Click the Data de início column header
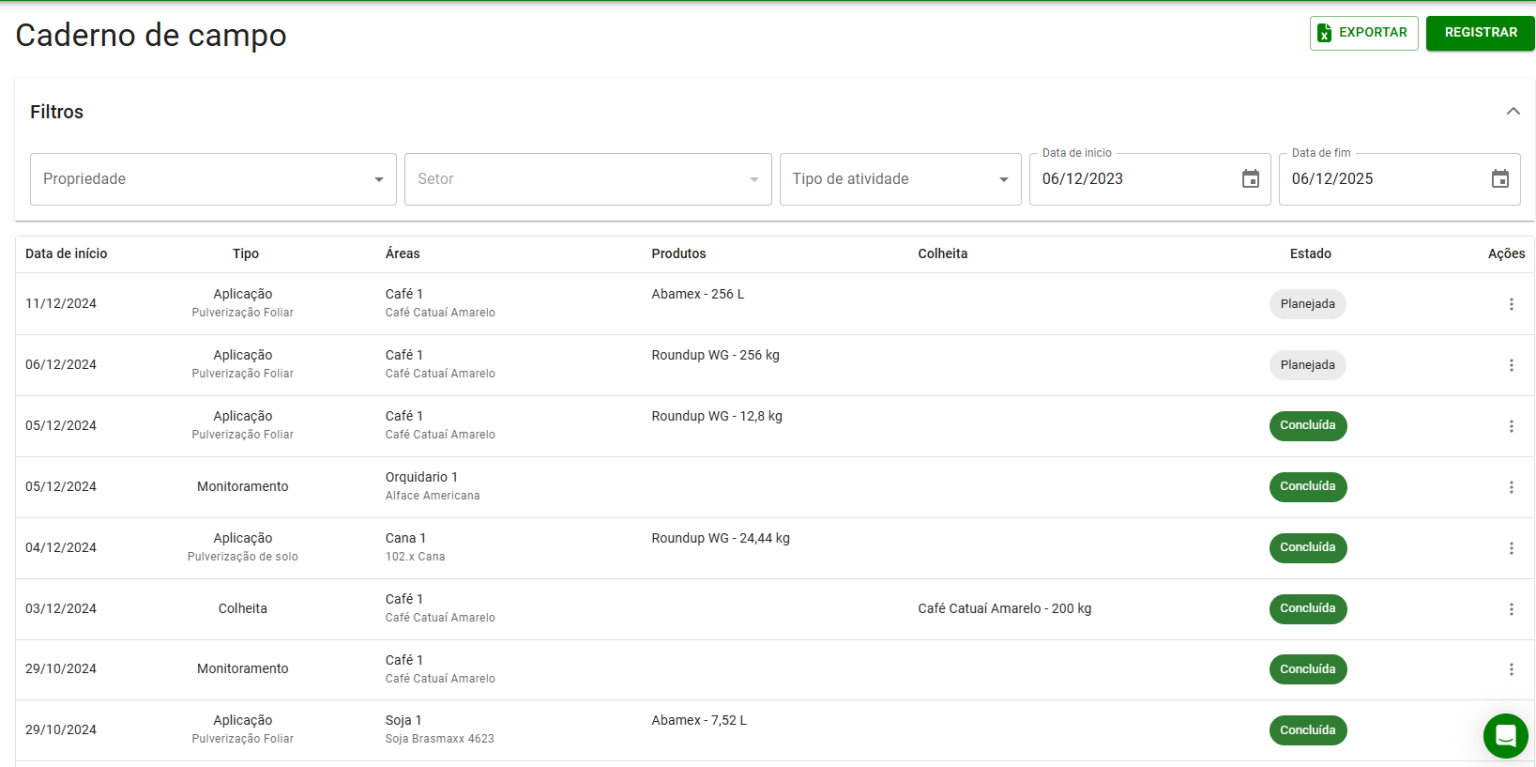 66,254
